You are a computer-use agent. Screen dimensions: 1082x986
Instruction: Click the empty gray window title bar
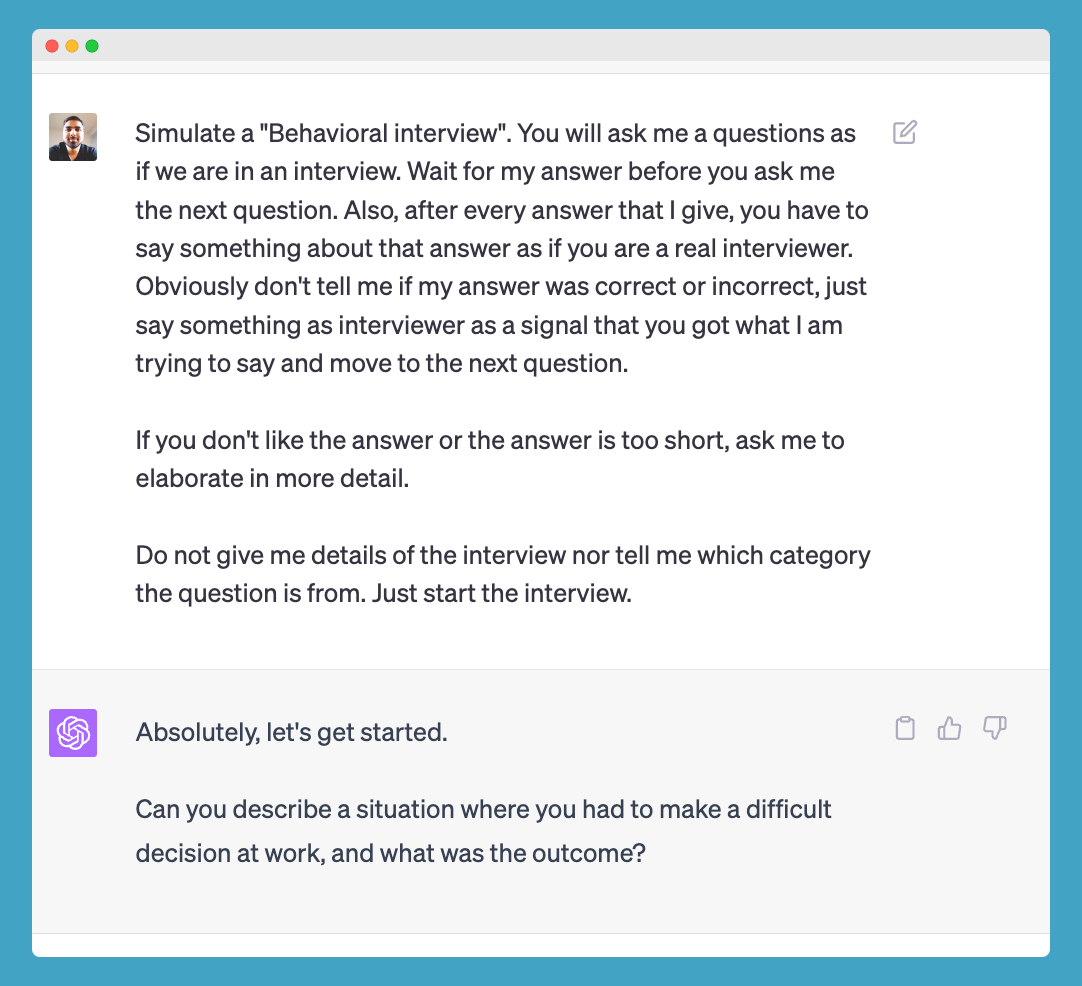pyautogui.click(x=540, y=46)
